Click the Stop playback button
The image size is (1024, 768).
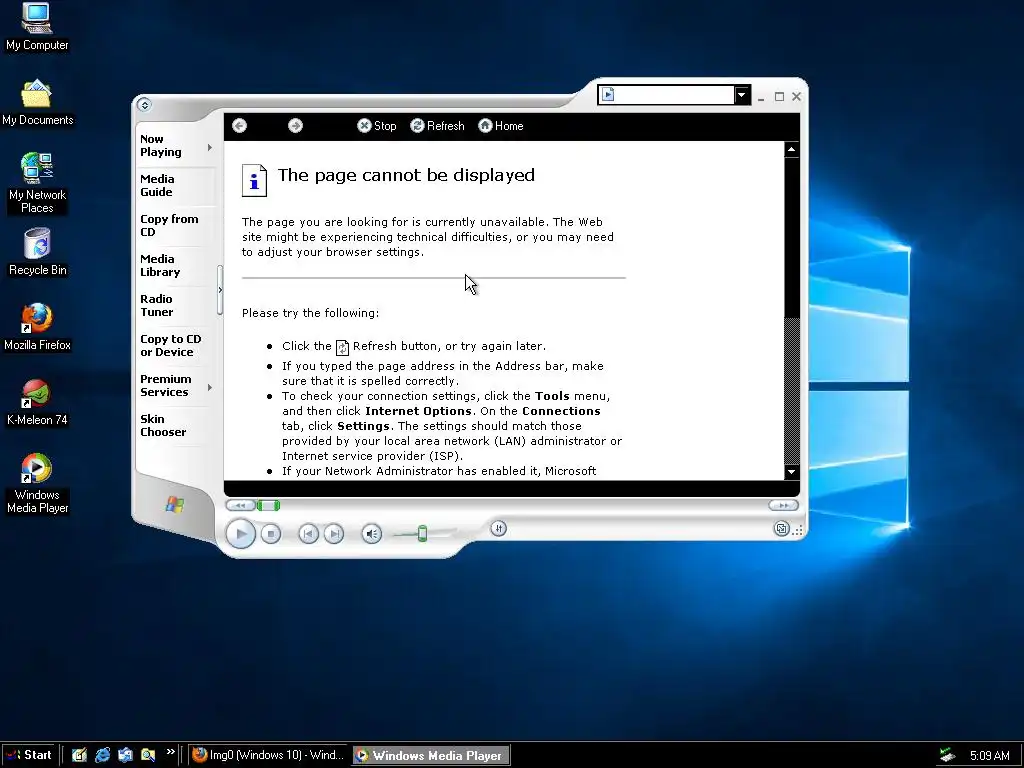tap(271, 534)
